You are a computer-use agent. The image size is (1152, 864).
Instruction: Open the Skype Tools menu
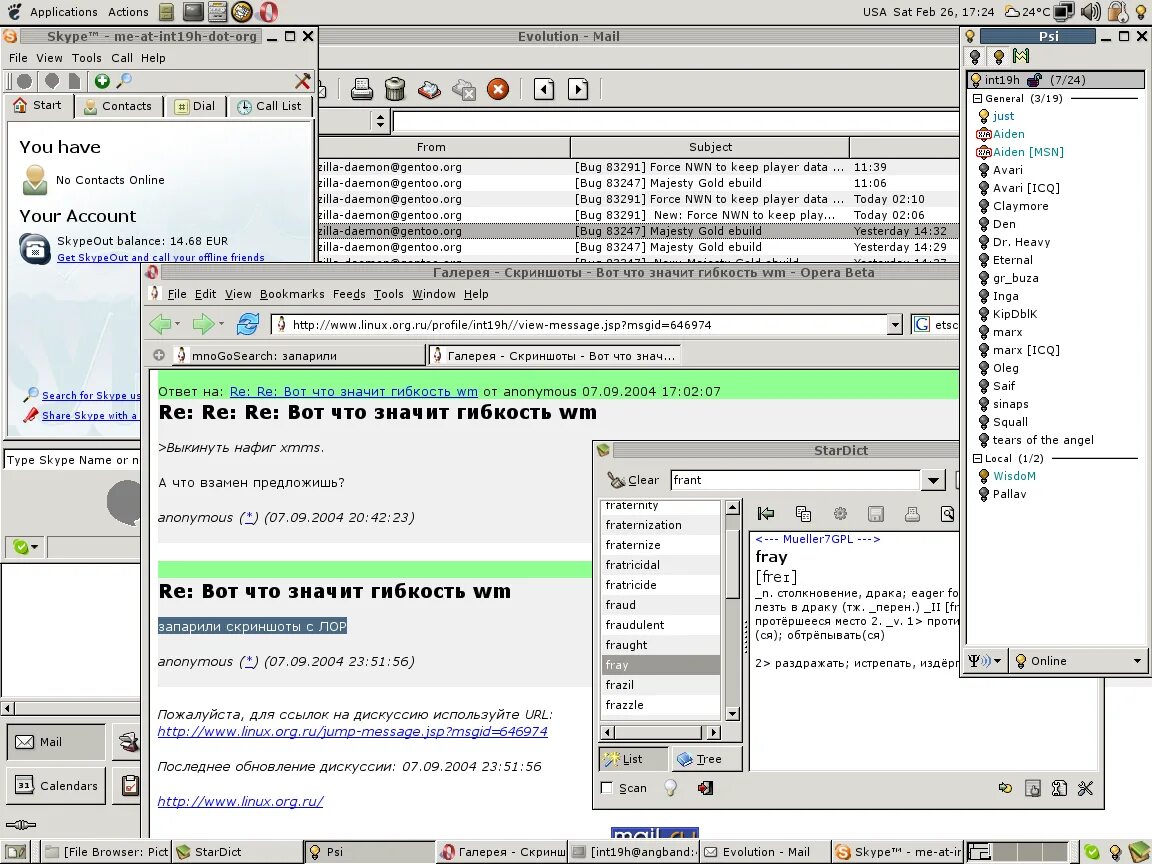tap(87, 58)
